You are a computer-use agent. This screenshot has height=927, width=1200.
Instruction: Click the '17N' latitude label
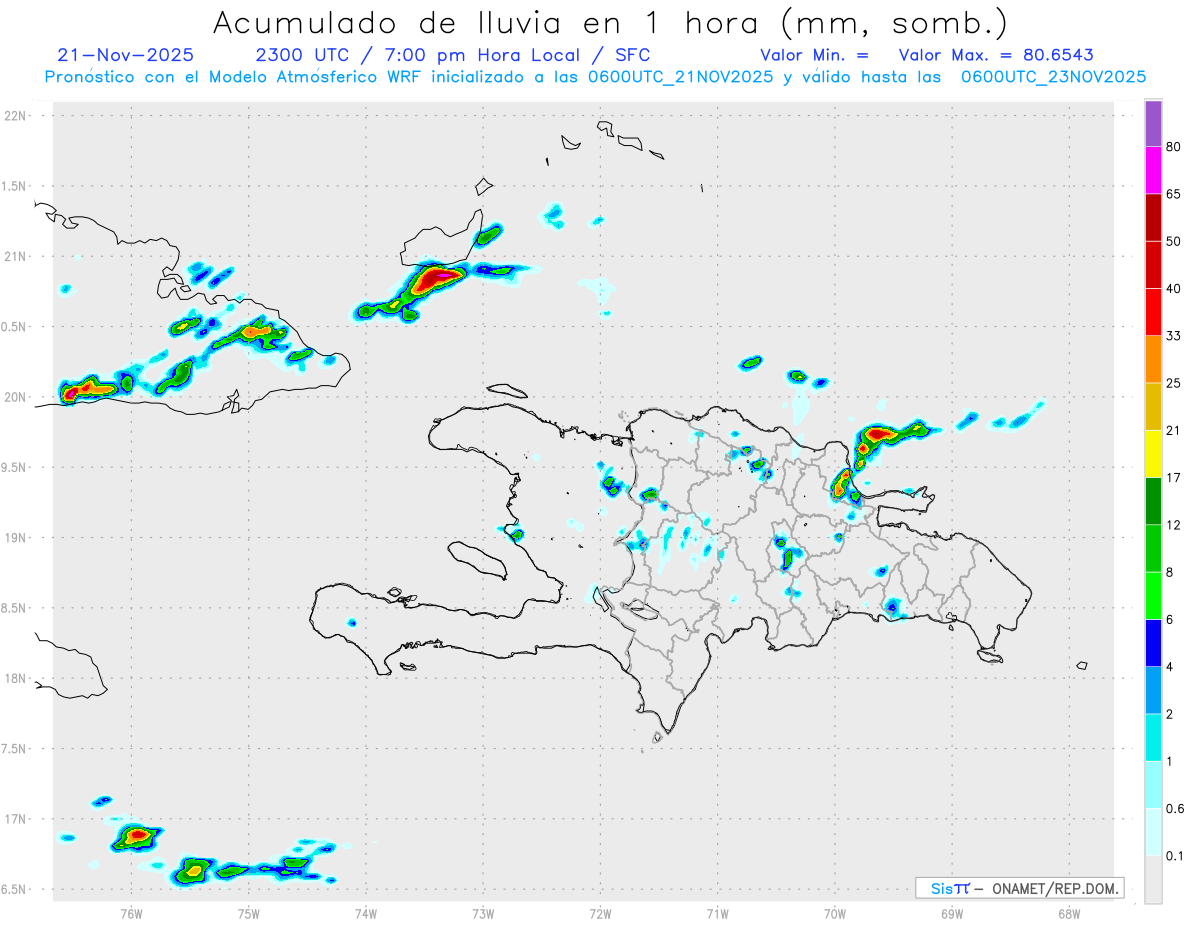[15, 819]
